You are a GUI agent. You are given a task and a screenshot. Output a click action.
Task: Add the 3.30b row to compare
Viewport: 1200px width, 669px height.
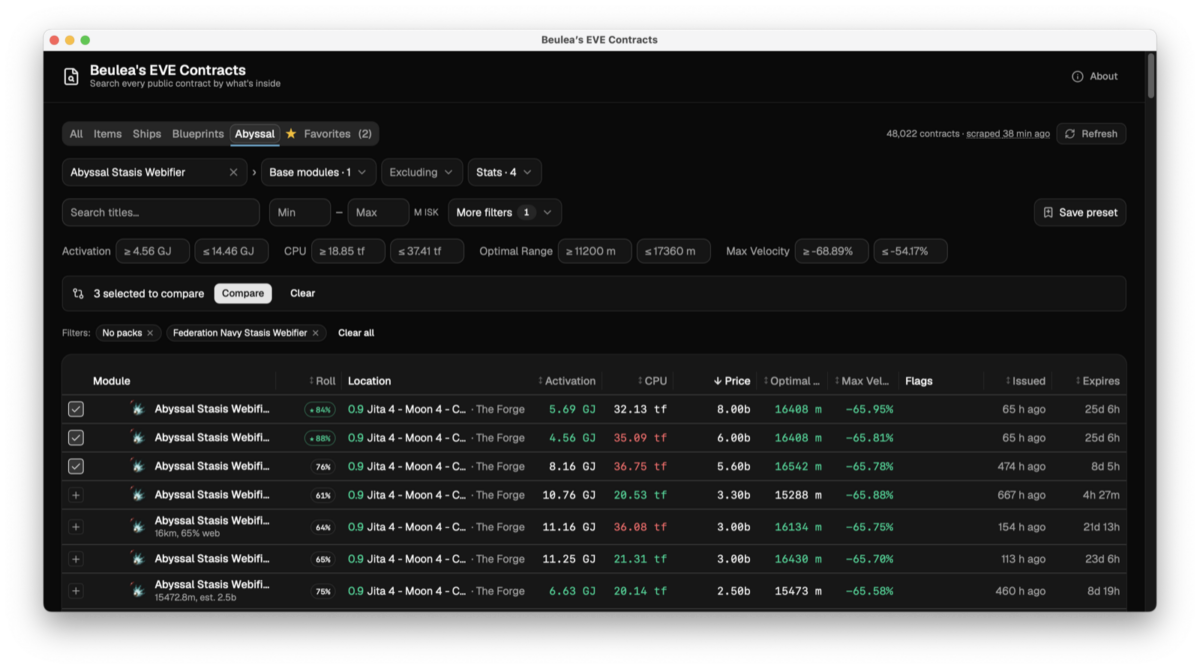tap(76, 495)
